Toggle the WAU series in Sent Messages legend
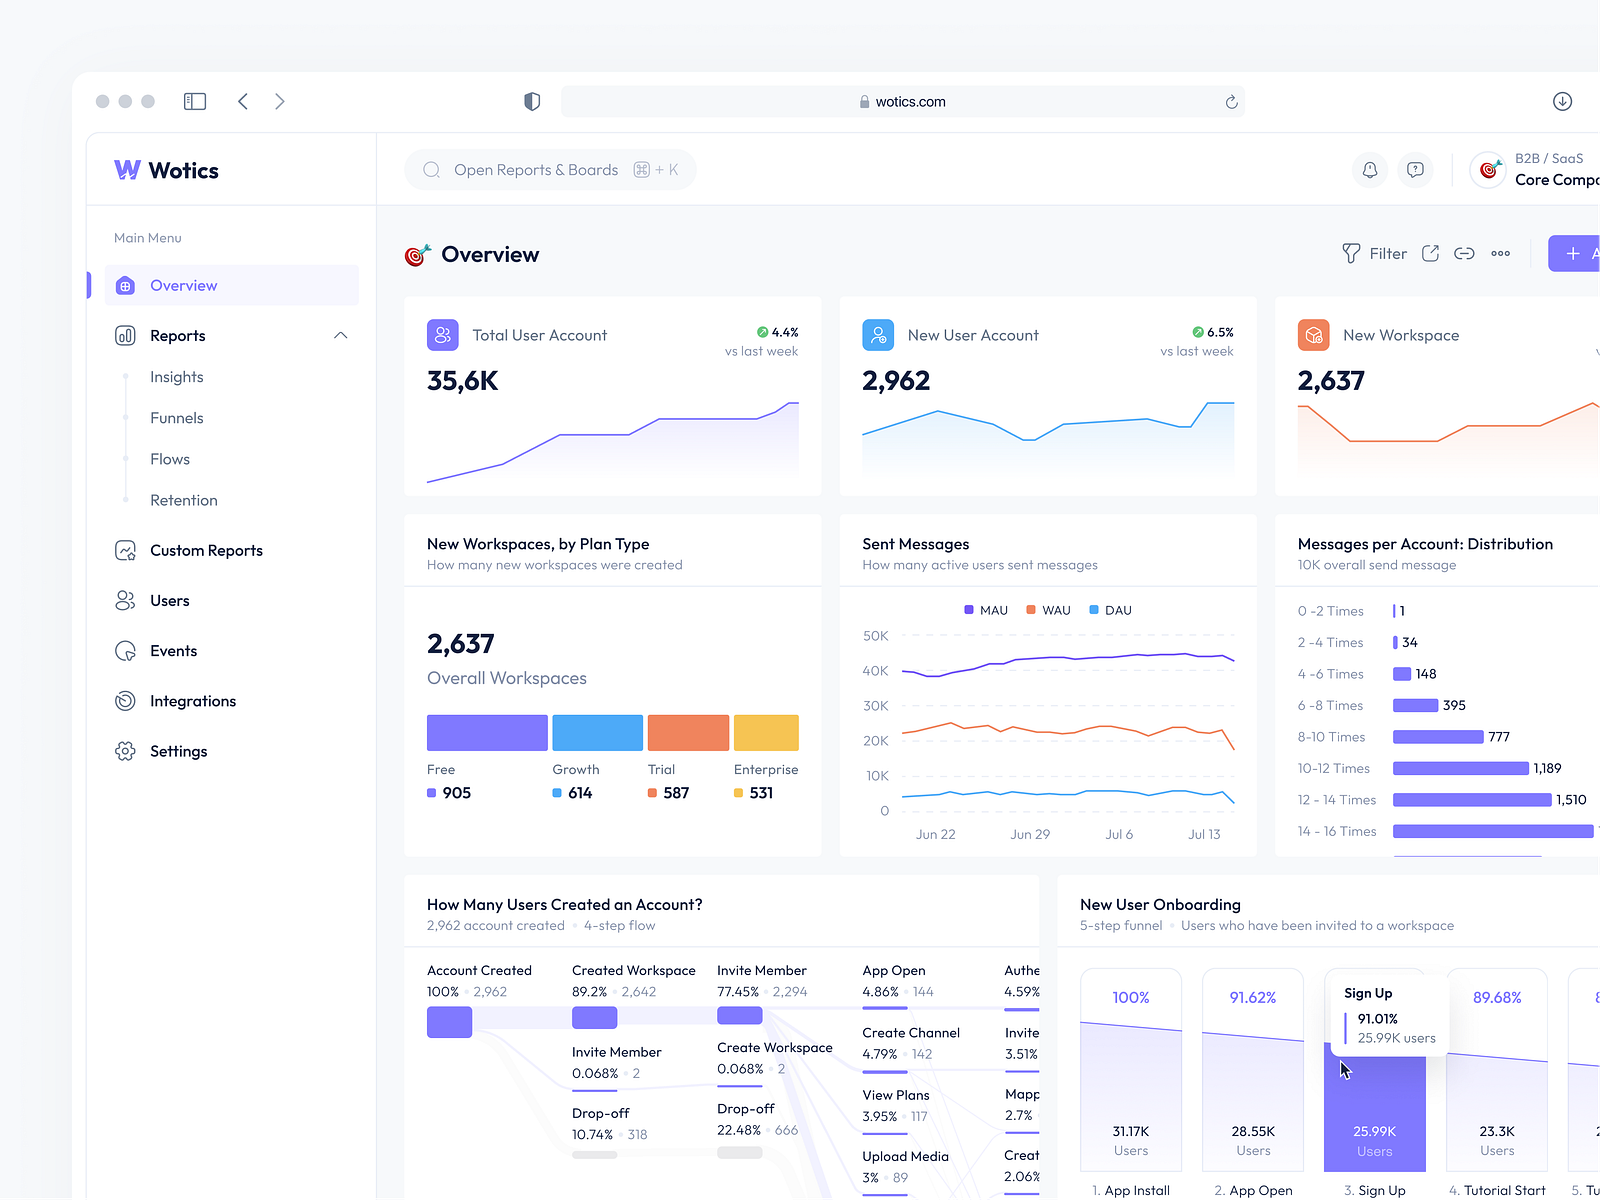This screenshot has width=1600, height=1200. [x=1047, y=609]
